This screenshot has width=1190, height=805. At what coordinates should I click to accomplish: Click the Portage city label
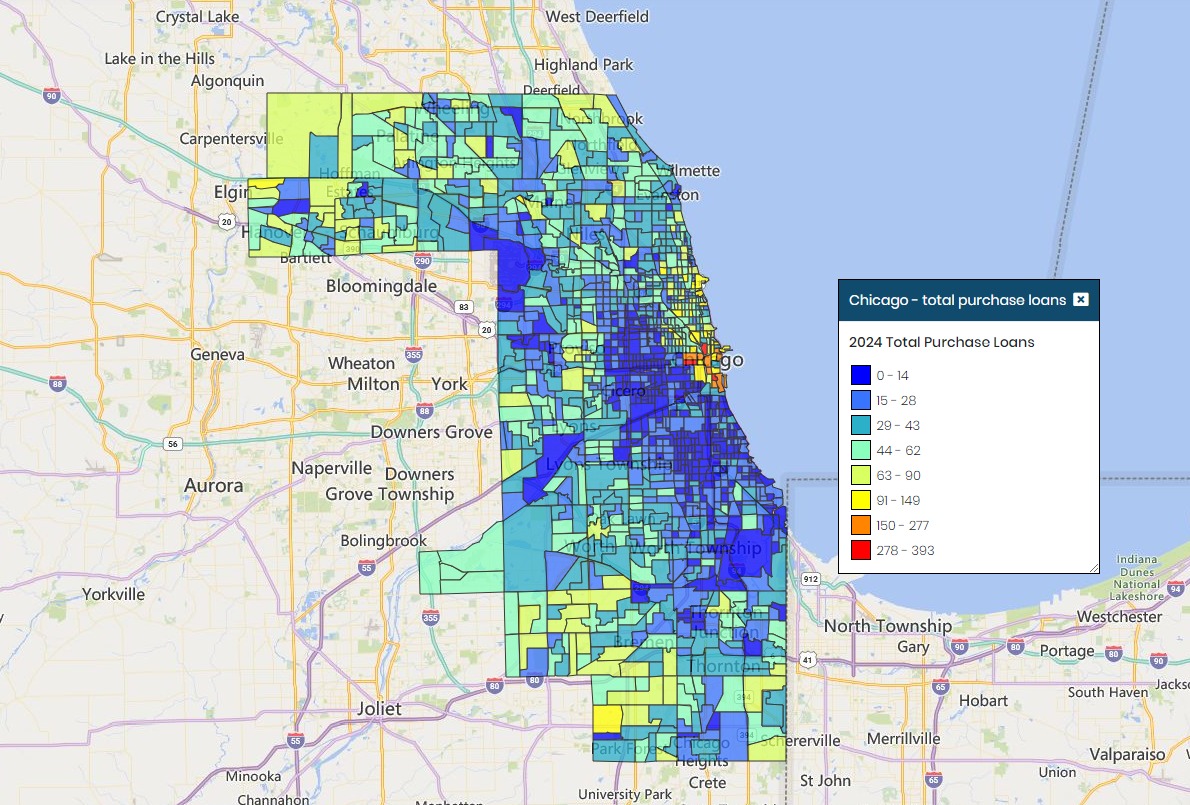coord(1066,651)
